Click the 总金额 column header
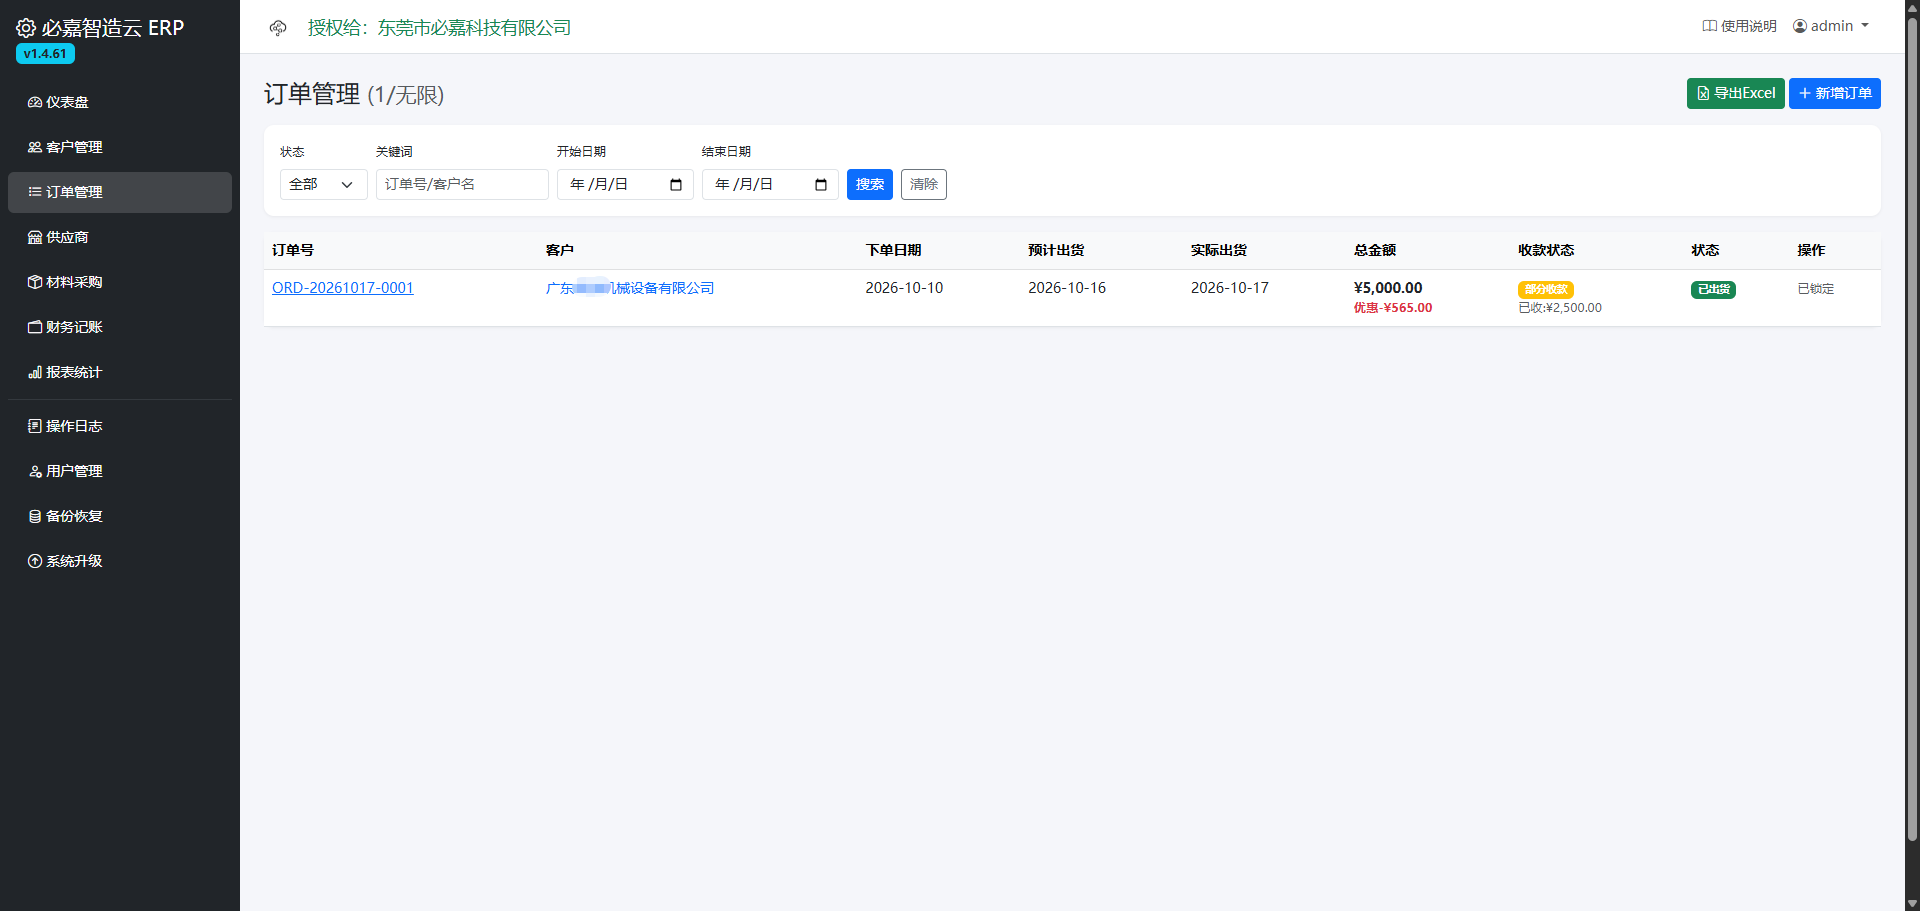This screenshot has height=911, width=1920. tap(1375, 250)
